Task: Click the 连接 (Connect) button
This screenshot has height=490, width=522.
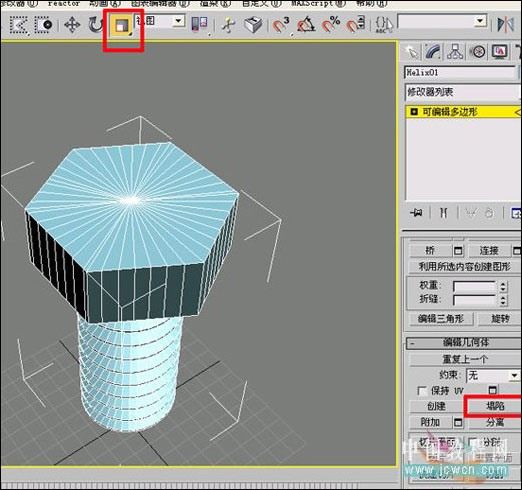Action: click(489, 250)
